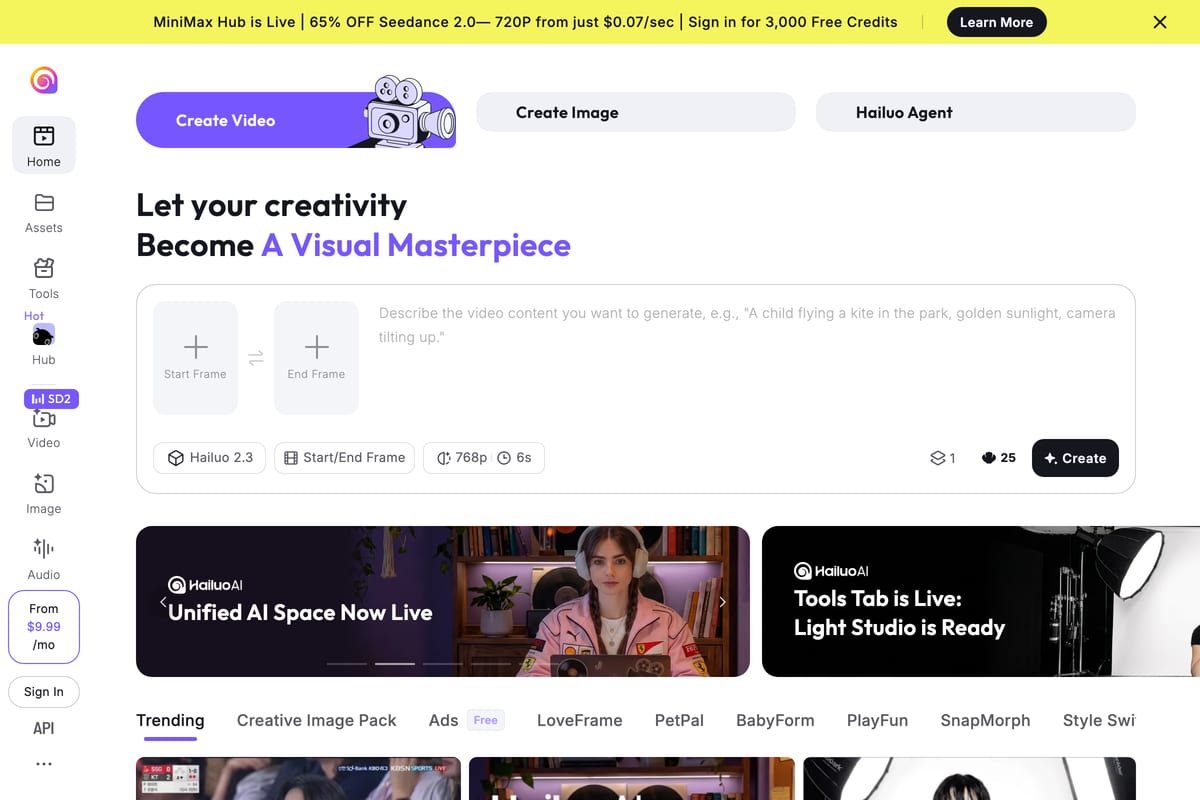Click the SD2 badge in sidebar

pos(51,399)
